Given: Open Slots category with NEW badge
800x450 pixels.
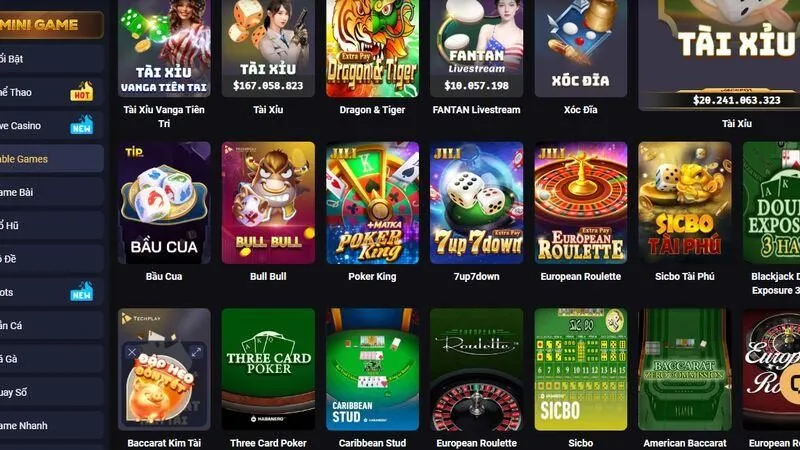Looking at the screenshot, I should click(52, 292).
